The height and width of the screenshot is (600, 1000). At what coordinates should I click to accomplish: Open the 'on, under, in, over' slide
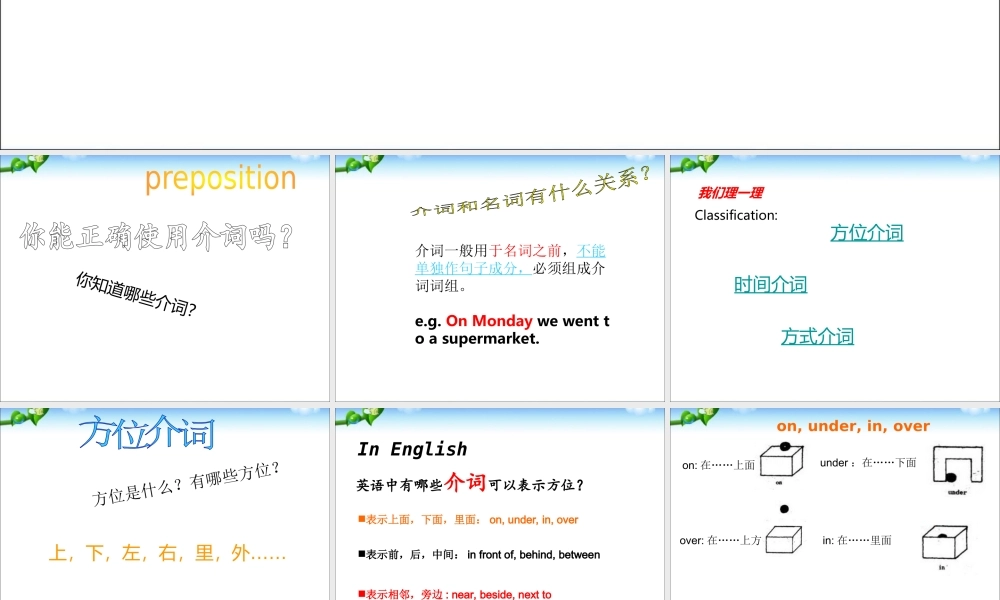(835, 504)
